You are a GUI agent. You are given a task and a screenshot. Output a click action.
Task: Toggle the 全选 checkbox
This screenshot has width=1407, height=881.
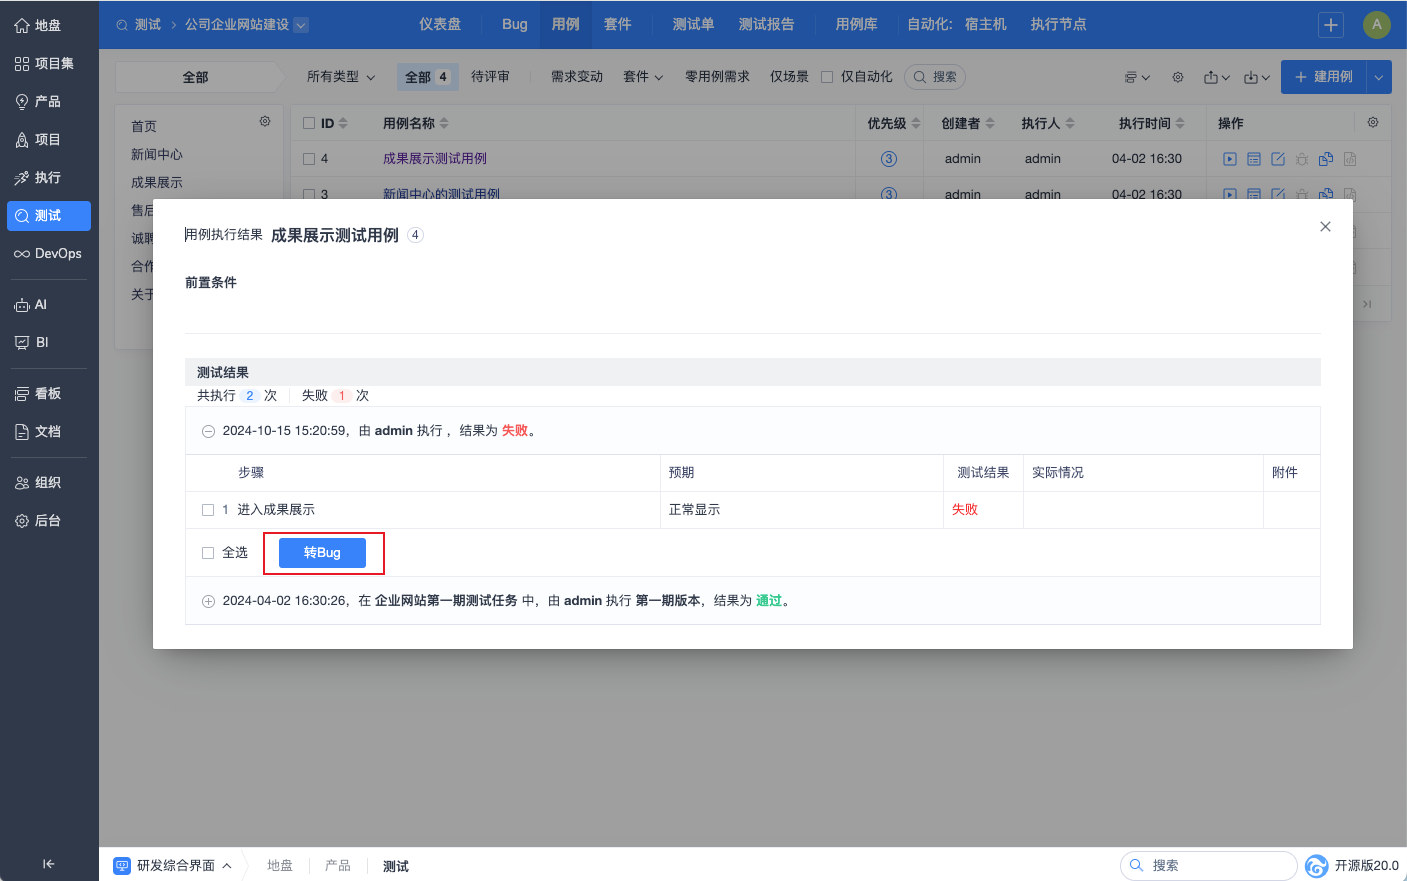pos(208,553)
